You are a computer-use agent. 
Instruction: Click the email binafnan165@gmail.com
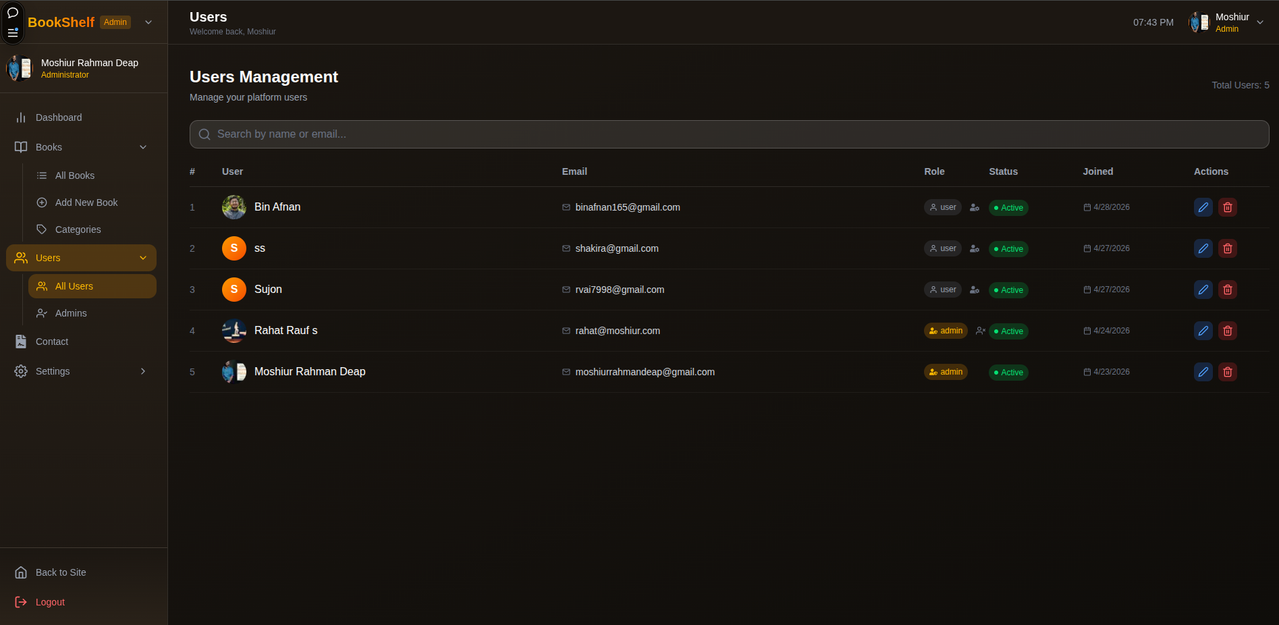(x=628, y=207)
